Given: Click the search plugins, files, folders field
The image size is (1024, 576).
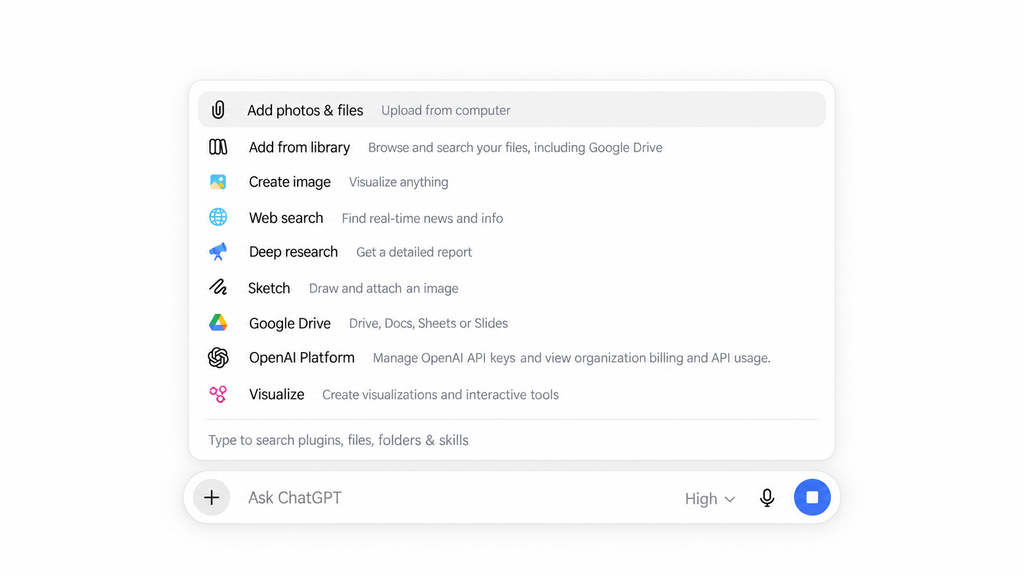Looking at the screenshot, I should (512, 440).
